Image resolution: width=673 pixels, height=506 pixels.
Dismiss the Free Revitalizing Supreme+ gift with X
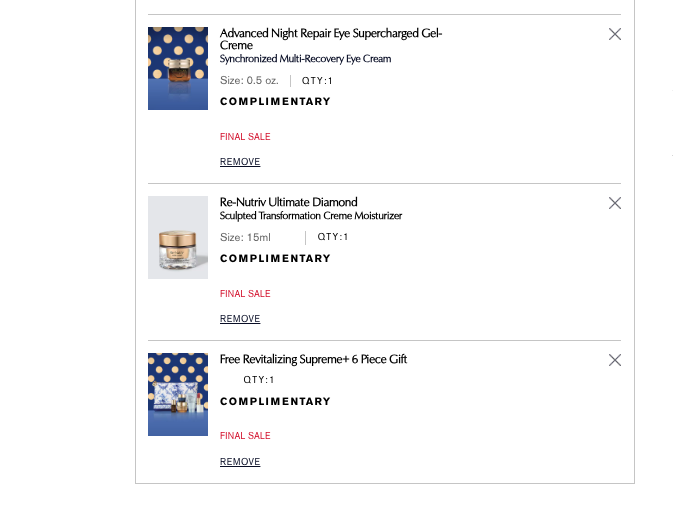point(615,360)
